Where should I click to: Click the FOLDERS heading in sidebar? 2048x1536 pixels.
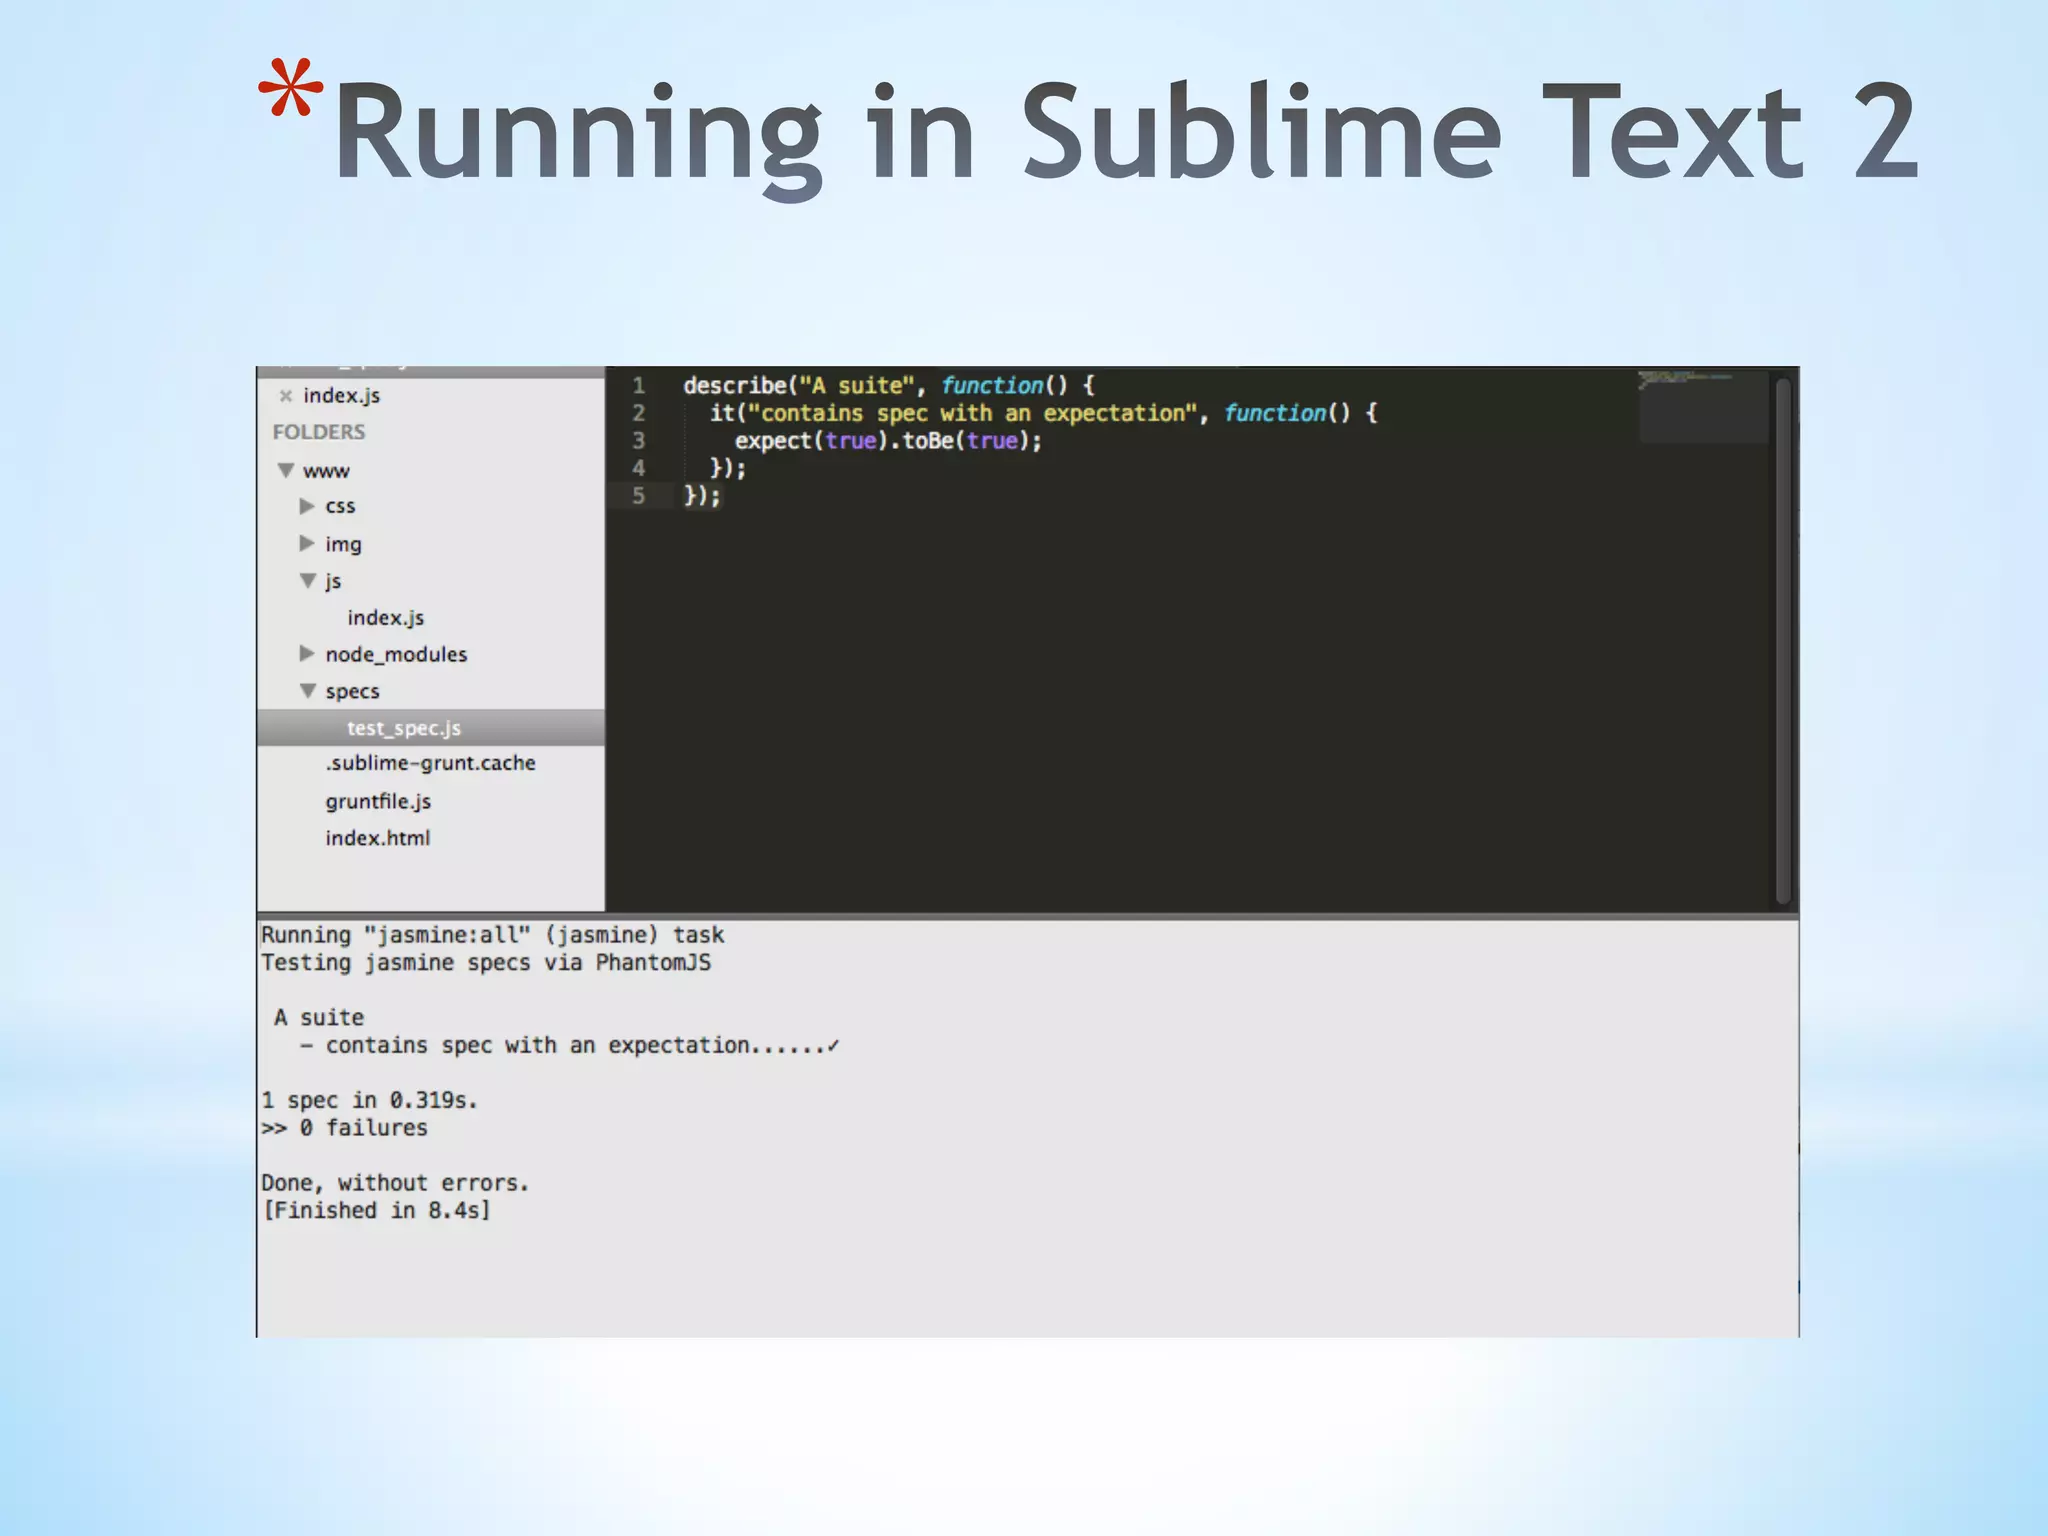point(319,432)
